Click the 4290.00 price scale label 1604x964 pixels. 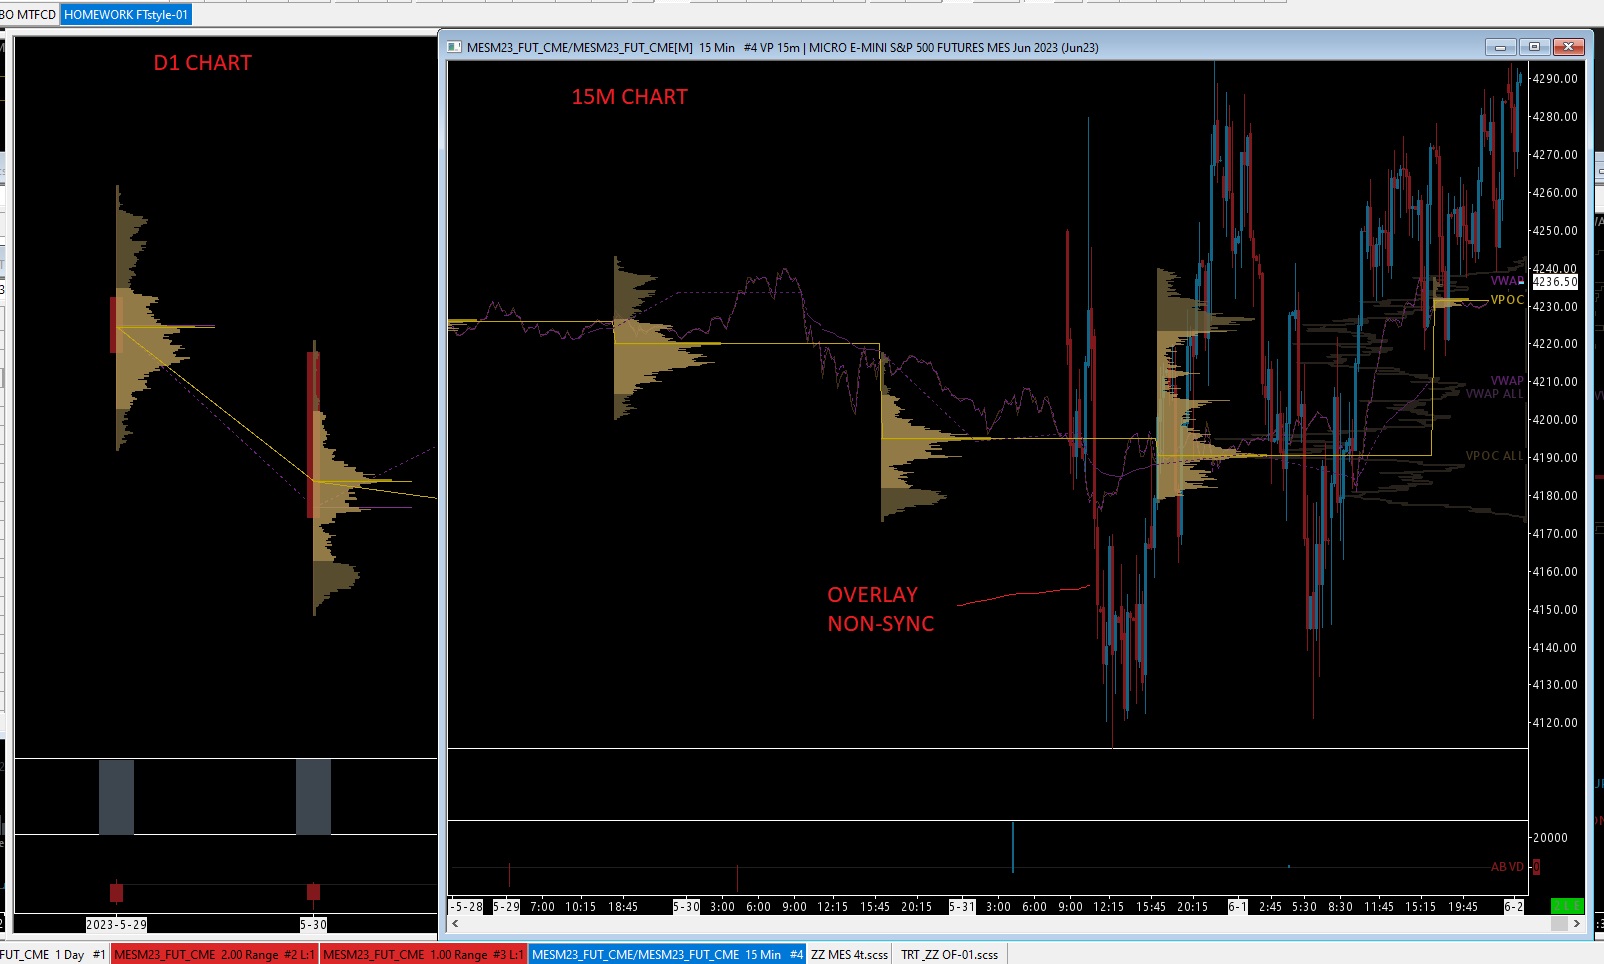1555,79
